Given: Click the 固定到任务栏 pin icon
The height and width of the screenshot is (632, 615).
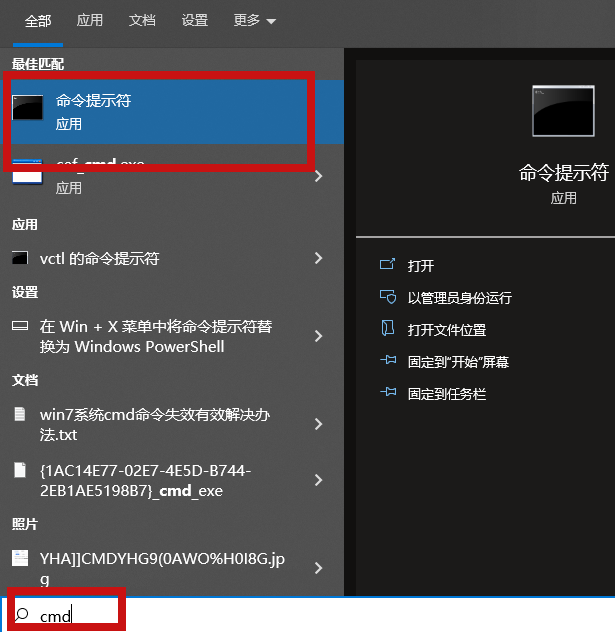Looking at the screenshot, I should coord(388,394).
